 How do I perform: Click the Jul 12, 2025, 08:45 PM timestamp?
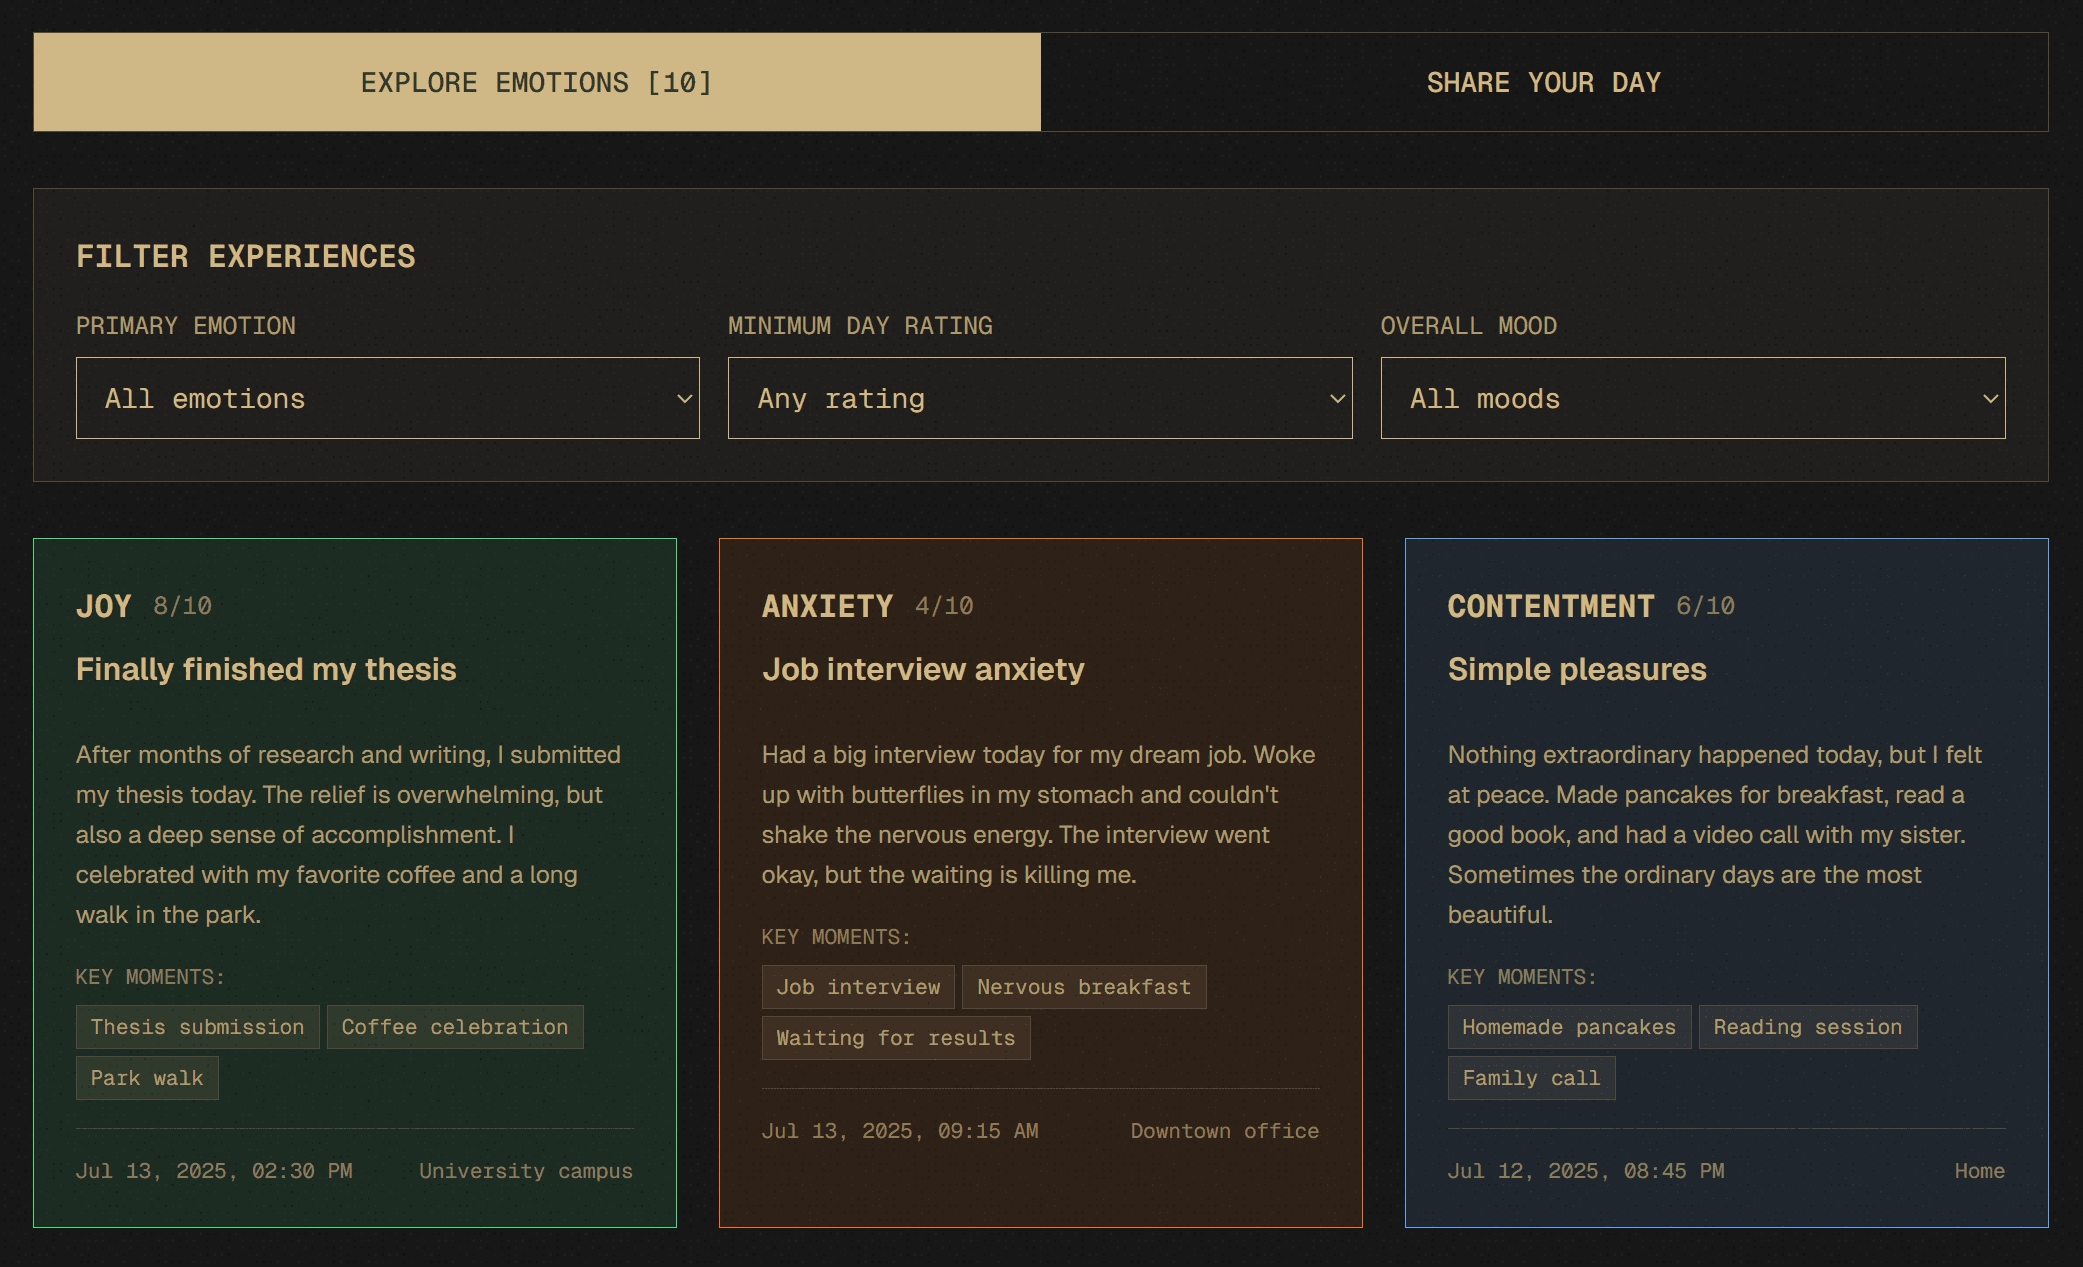1586,1171
